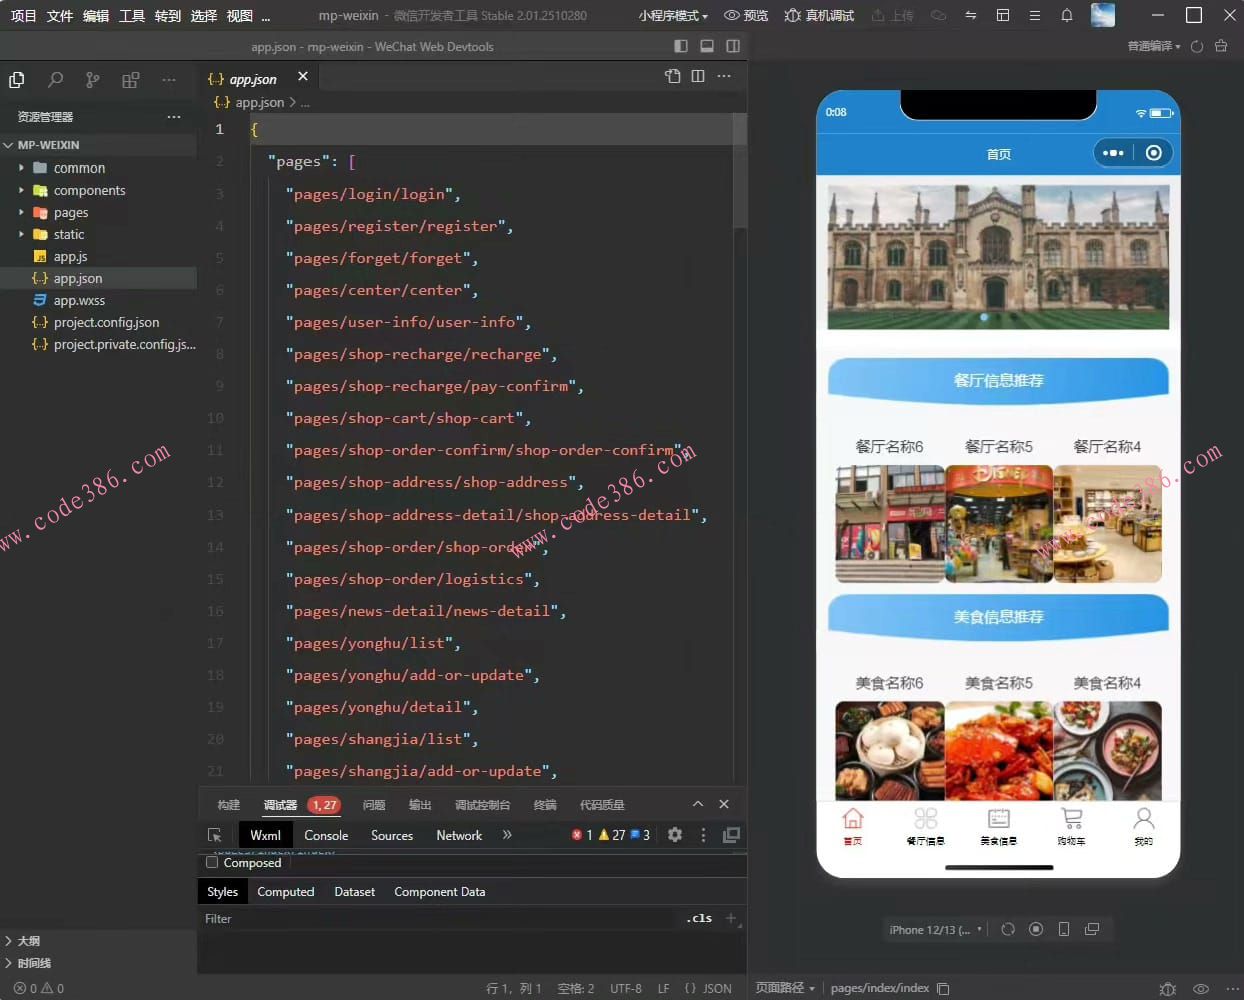Click the notification bell icon

(1066, 15)
